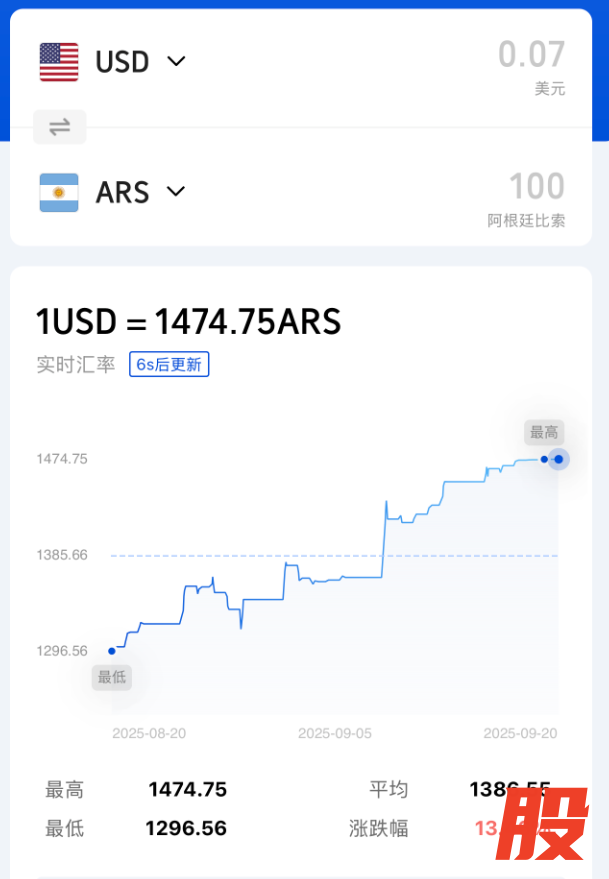Swap the USD and ARS currencies
The width and height of the screenshot is (609, 879).
pyautogui.click(x=60, y=127)
